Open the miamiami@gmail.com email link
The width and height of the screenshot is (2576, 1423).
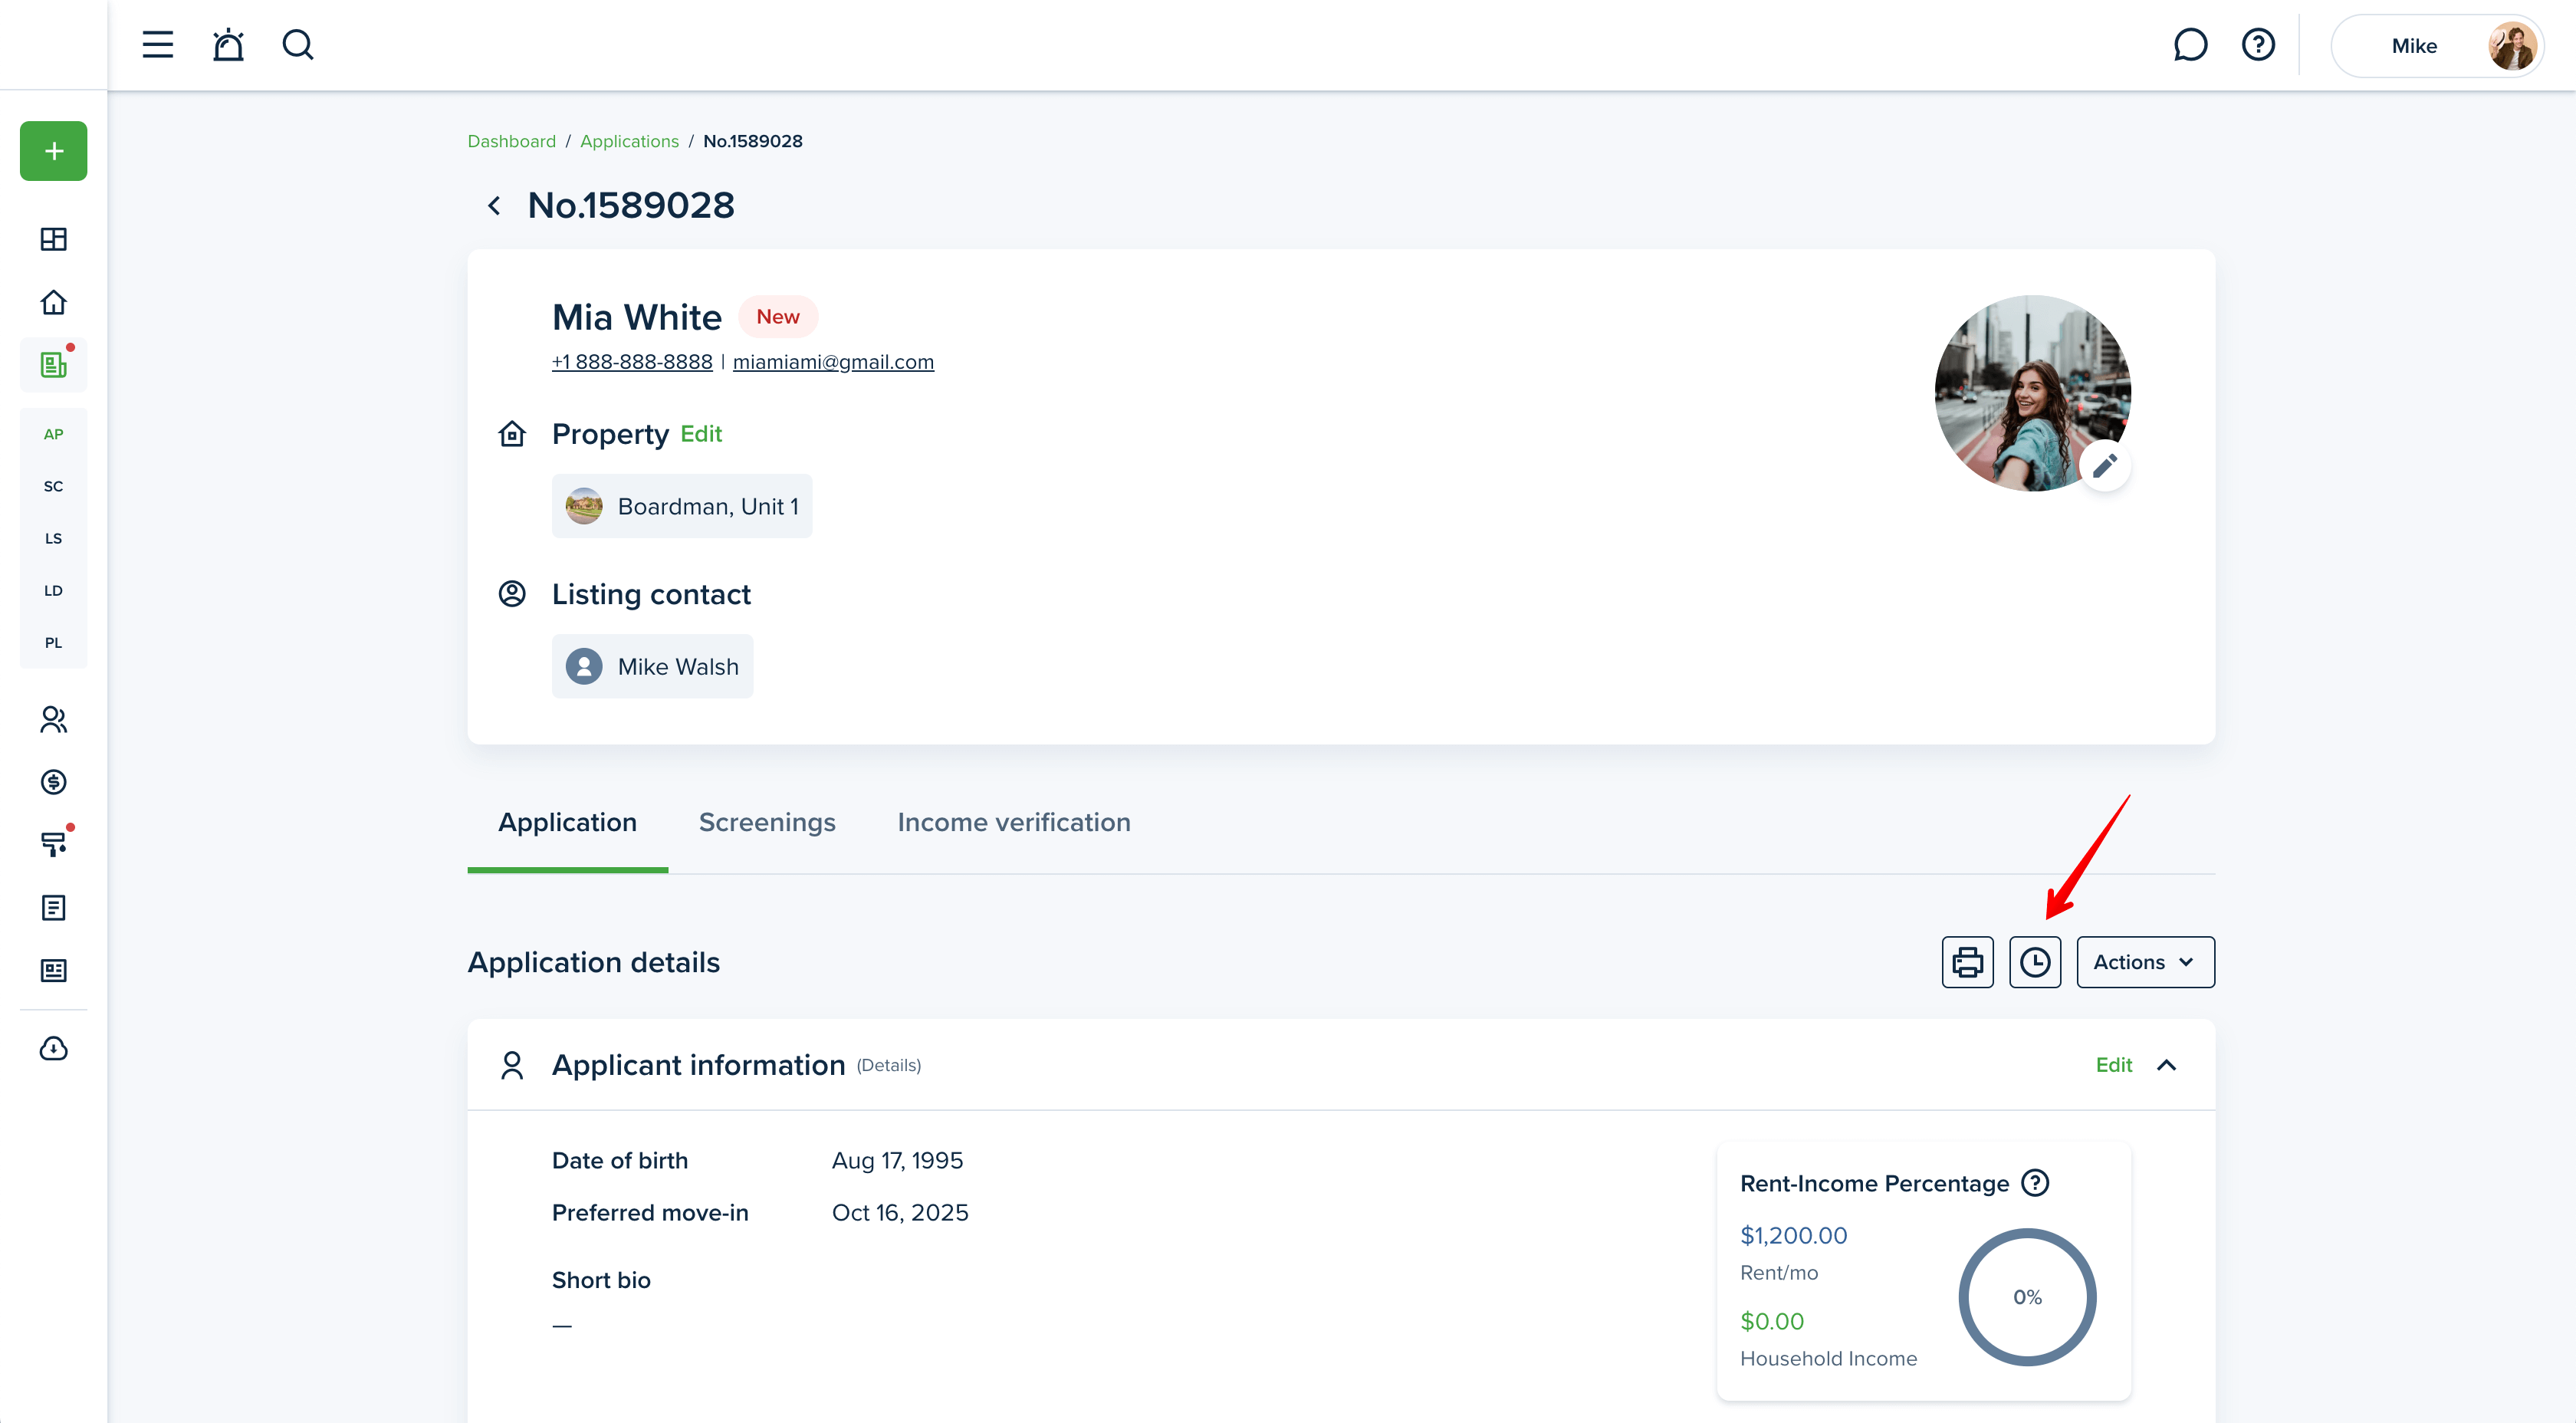(833, 362)
